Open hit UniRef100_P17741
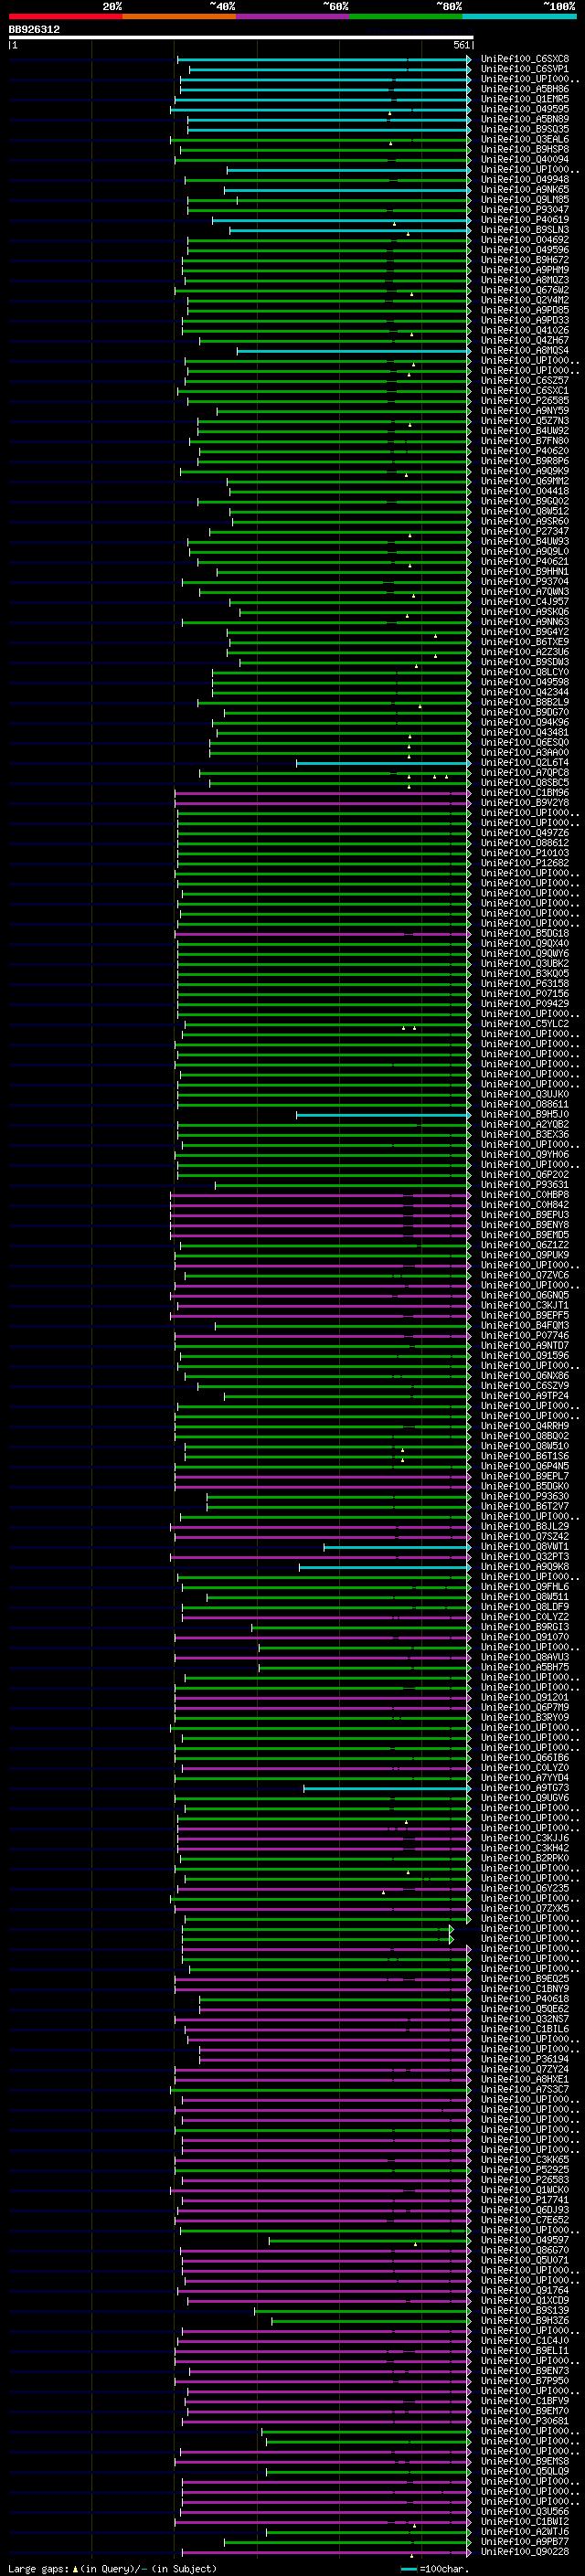This screenshot has width=585, height=2576. (525, 2200)
